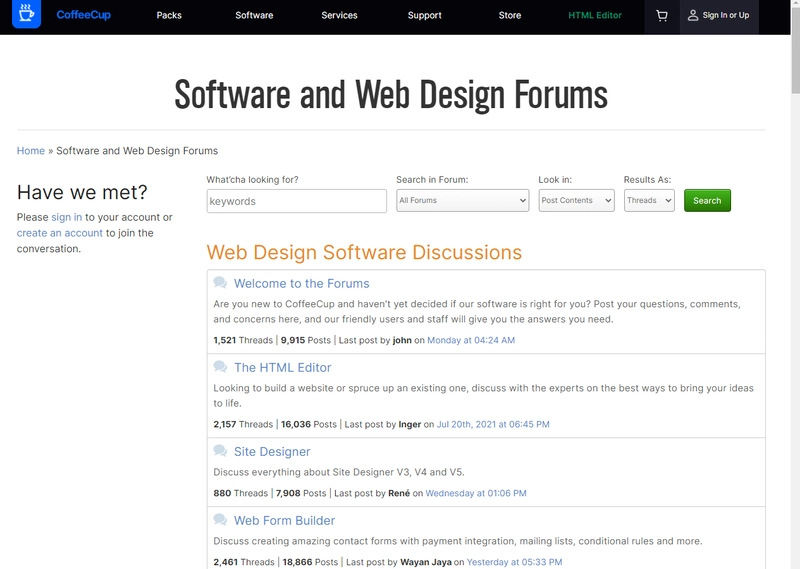Open last post Yesterday at 05:33 PM
Image resolution: width=800 pixels, height=569 pixels.
point(514,562)
